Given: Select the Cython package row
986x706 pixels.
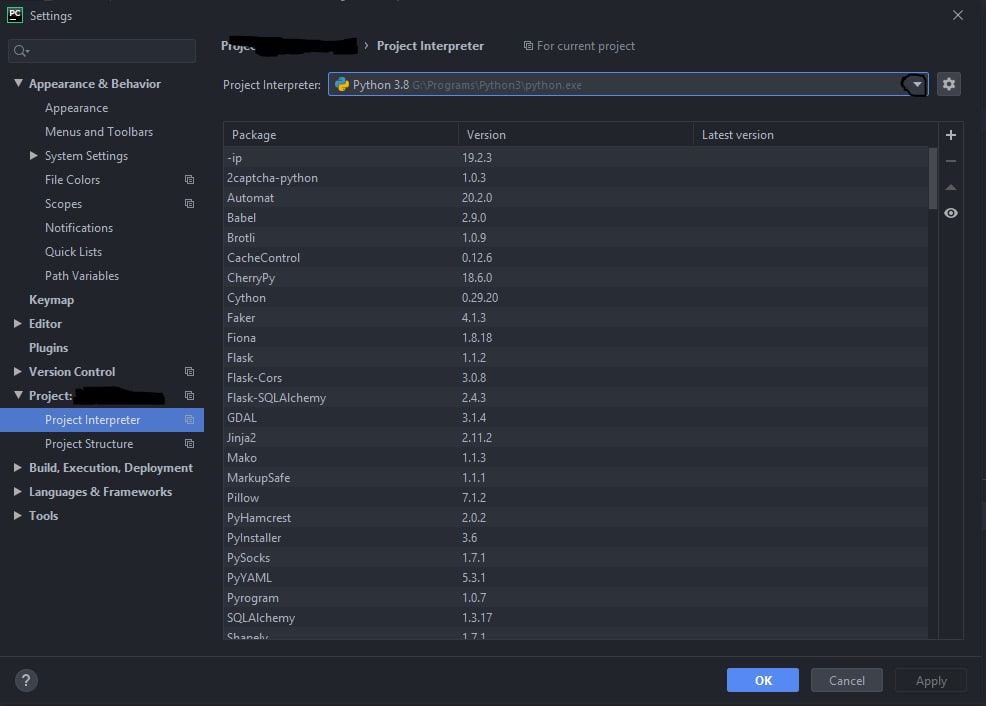Looking at the screenshot, I should [x=575, y=298].
